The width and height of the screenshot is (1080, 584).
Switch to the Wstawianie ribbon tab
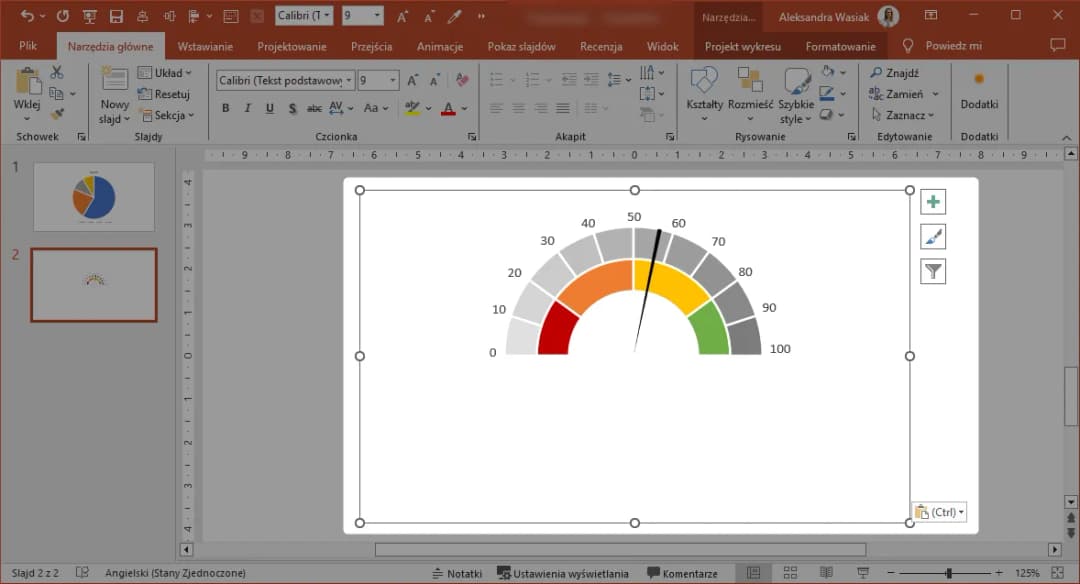point(205,46)
